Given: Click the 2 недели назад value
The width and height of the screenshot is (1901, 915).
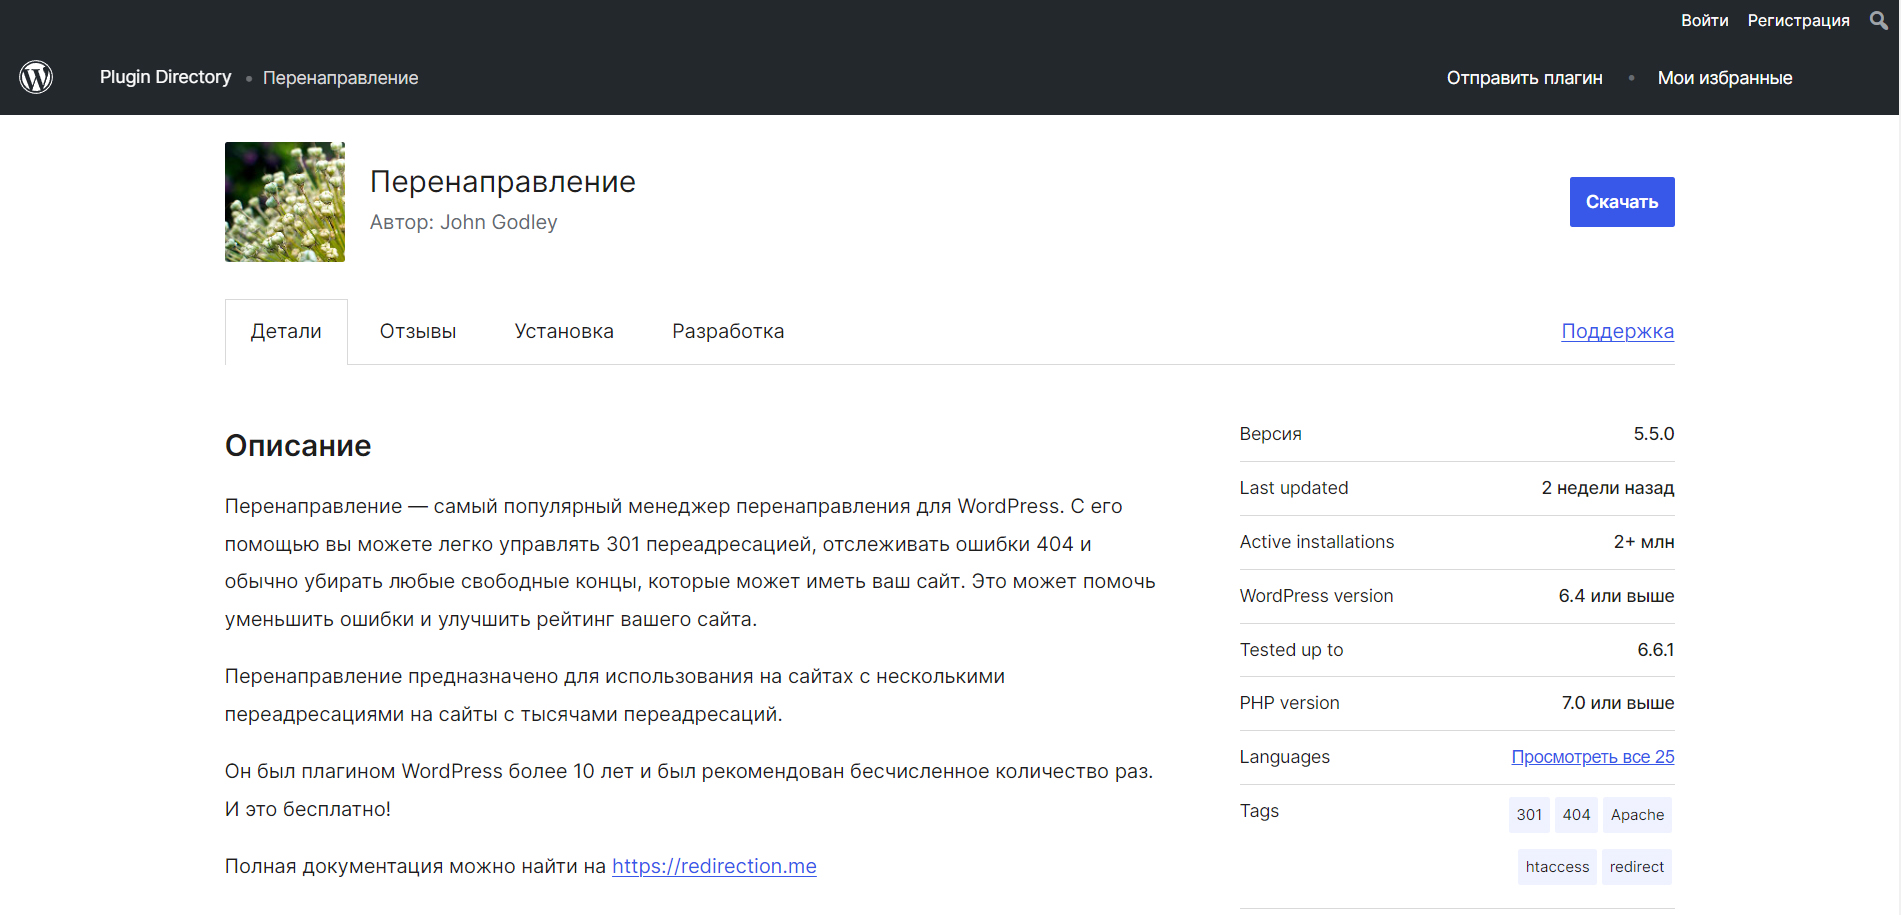Looking at the screenshot, I should pyautogui.click(x=1607, y=488).
